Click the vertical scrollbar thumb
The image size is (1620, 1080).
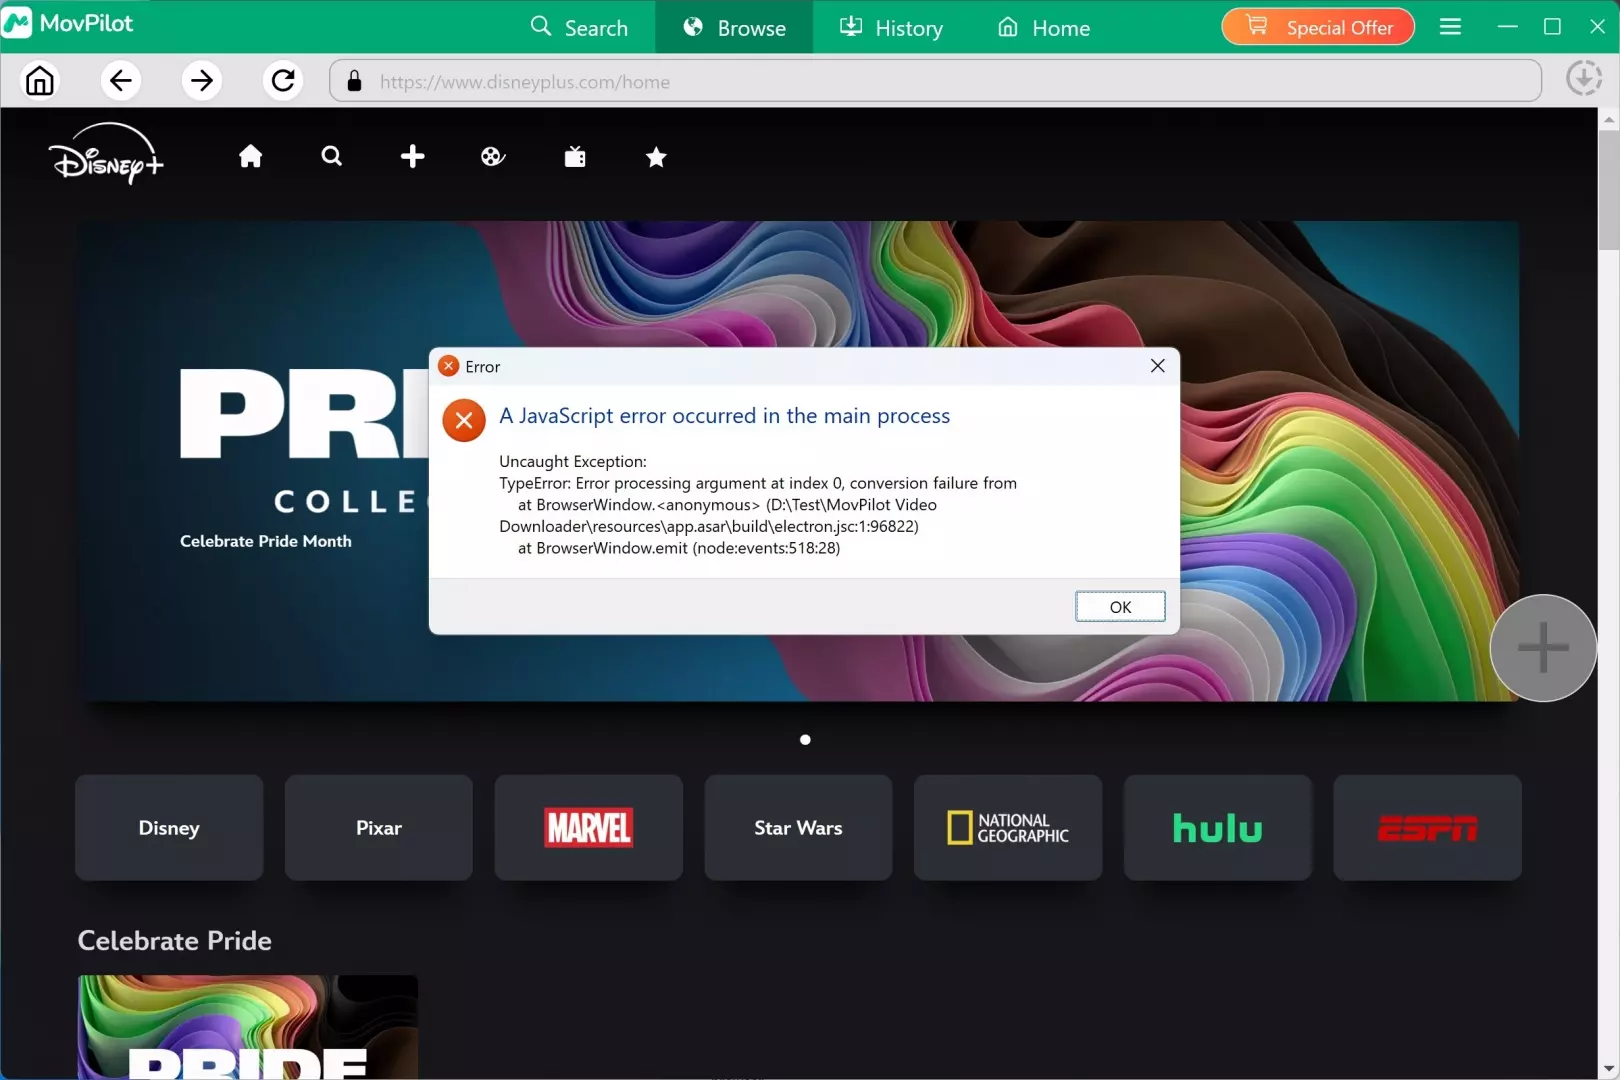(1609, 190)
